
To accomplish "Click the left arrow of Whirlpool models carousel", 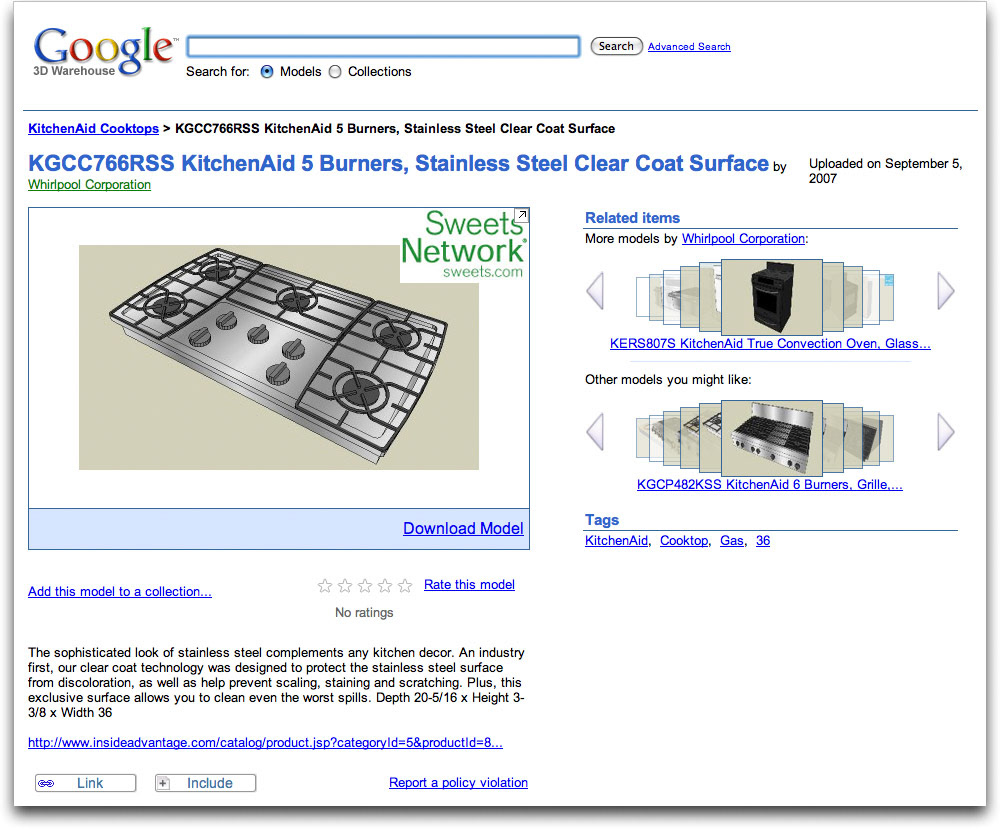I will click(x=595, y=291).
